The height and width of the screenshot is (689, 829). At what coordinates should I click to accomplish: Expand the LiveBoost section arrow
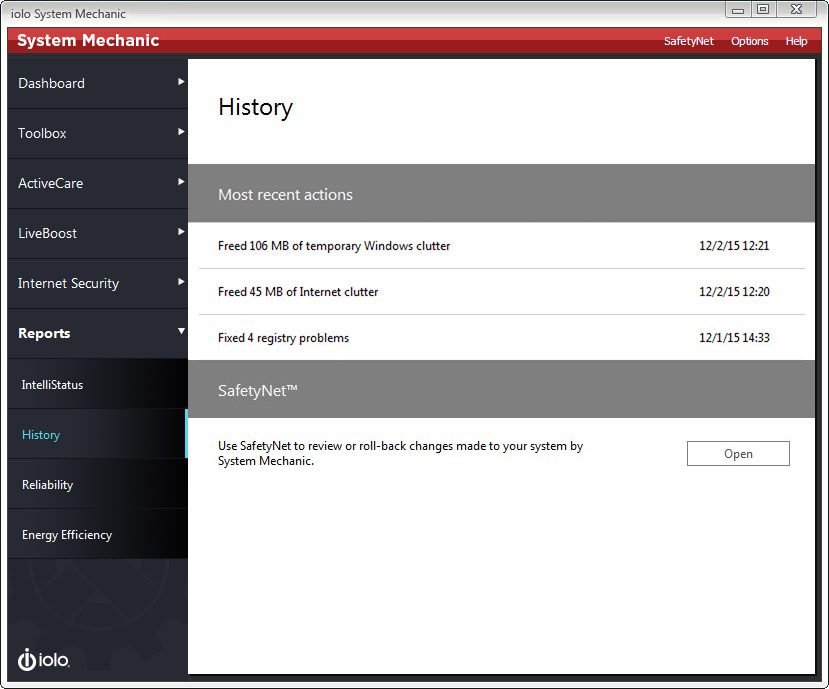tap(181, 232)
